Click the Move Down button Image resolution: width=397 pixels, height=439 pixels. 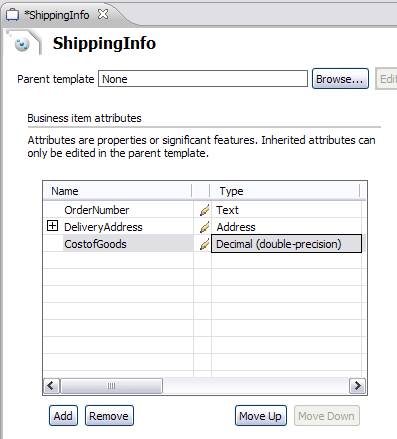[327, 416]
